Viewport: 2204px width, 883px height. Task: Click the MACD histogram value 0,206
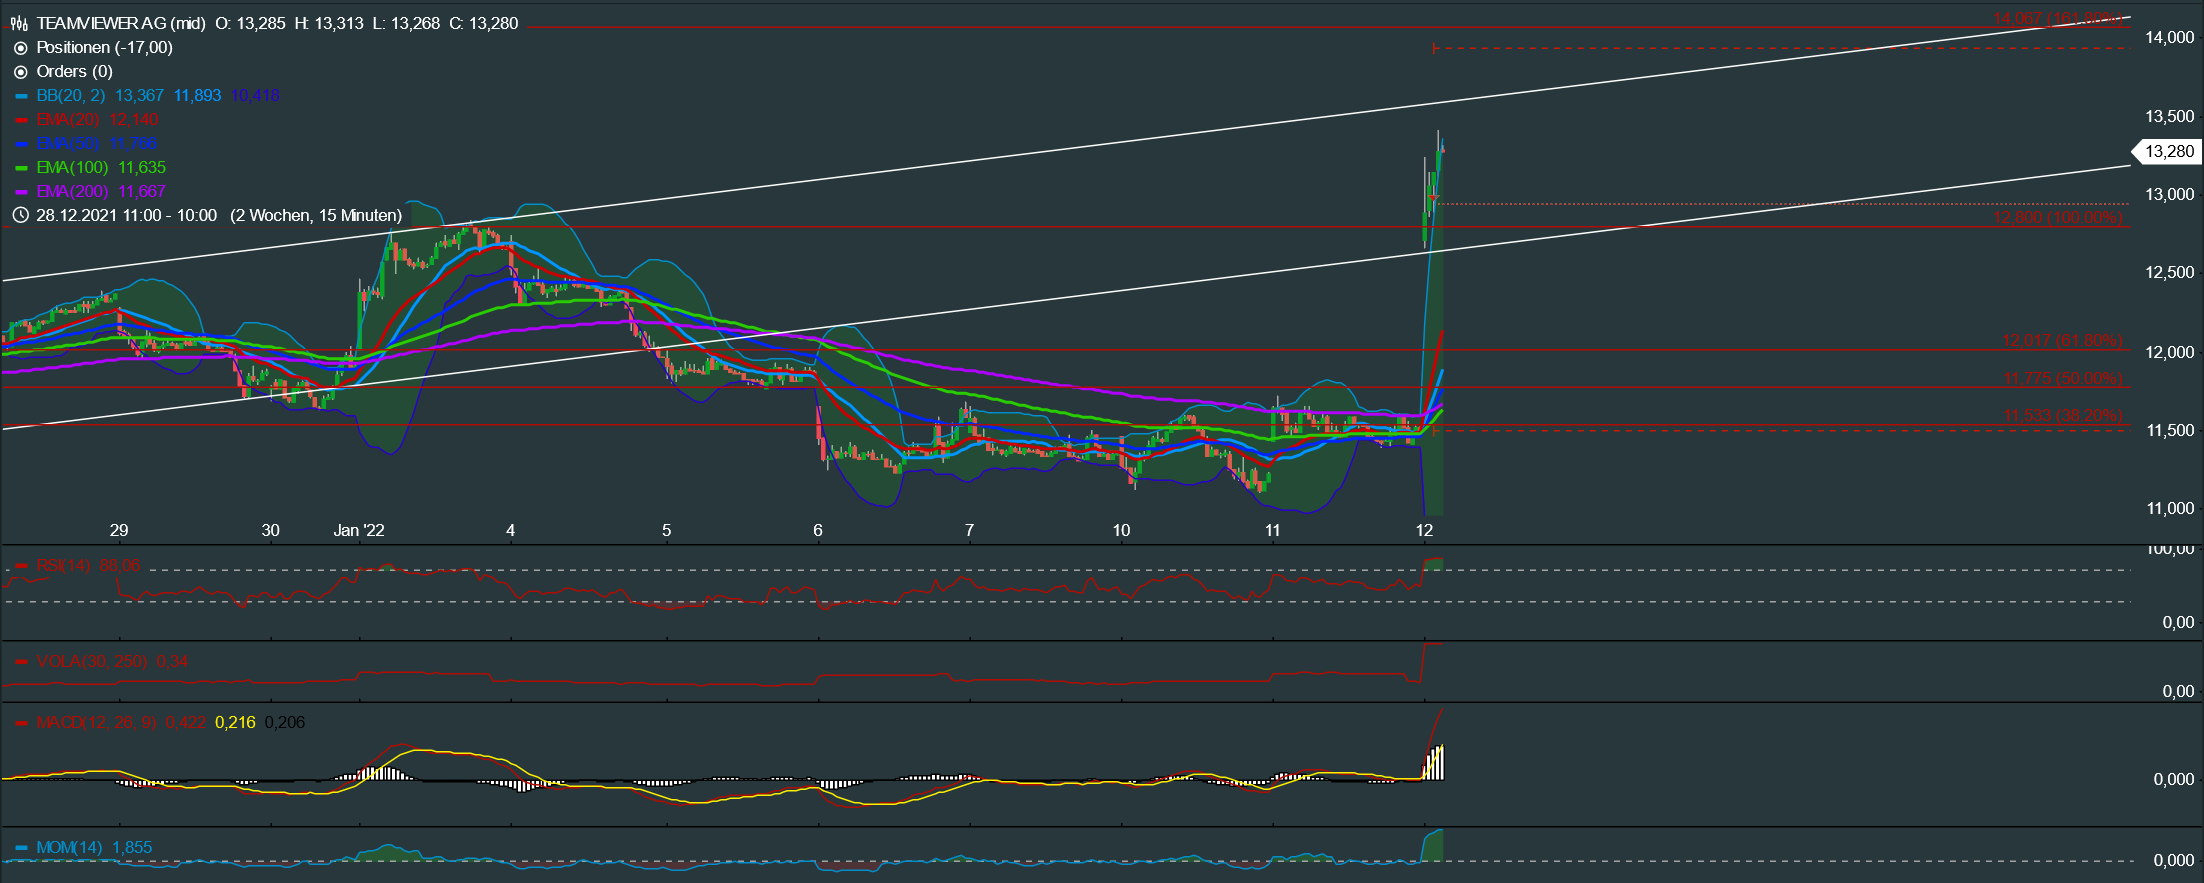tap(285, 722)
